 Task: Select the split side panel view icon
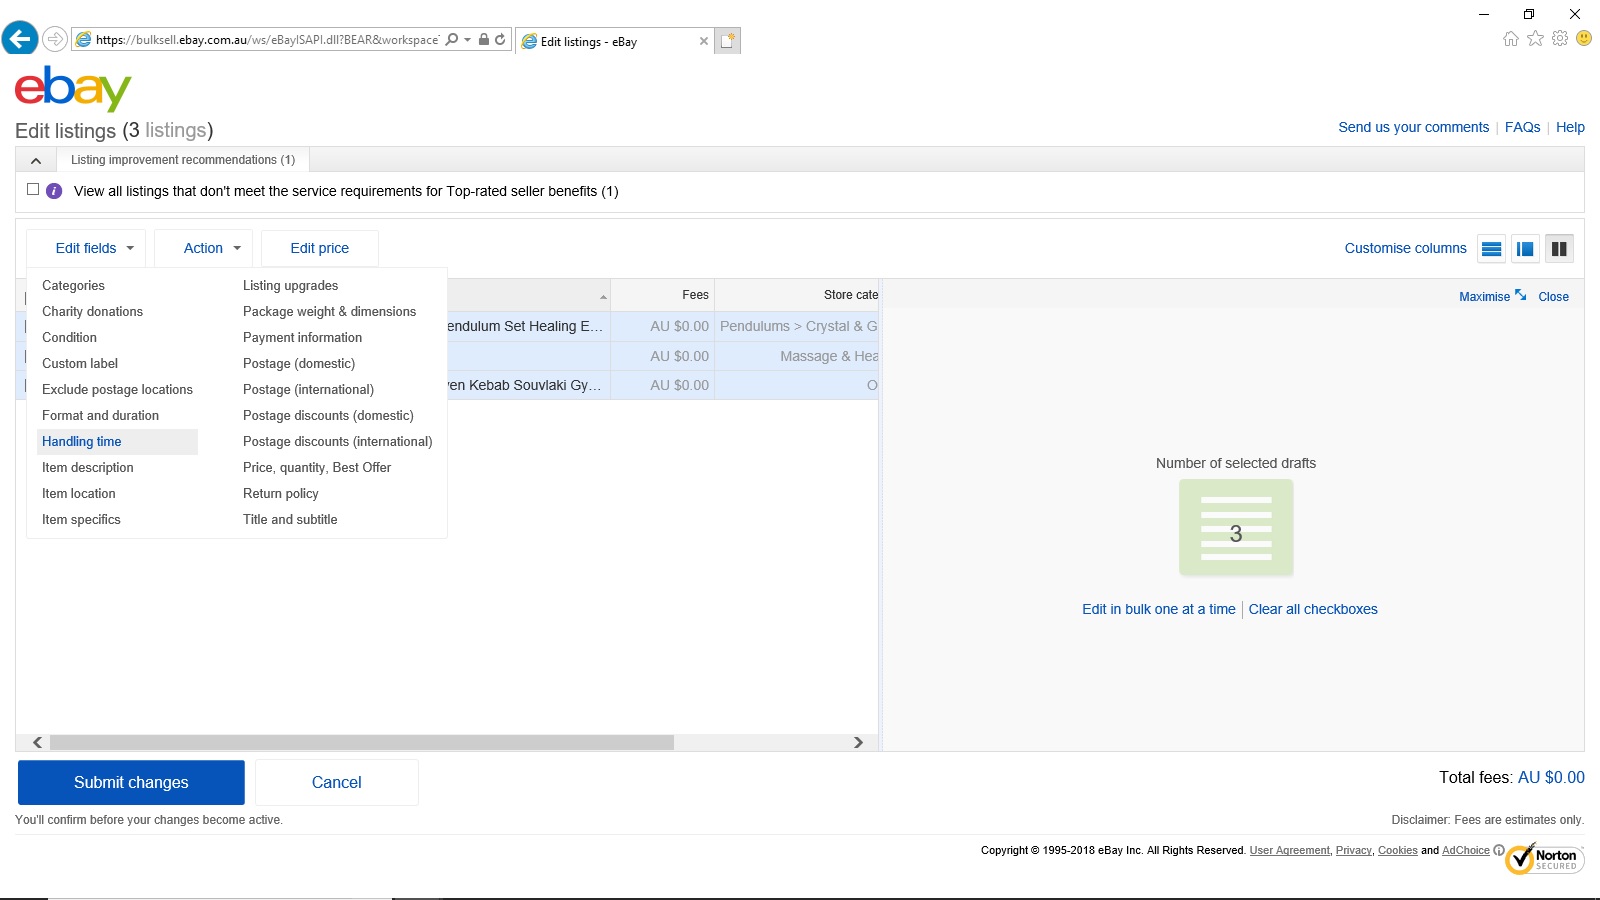coord(1525,249)
